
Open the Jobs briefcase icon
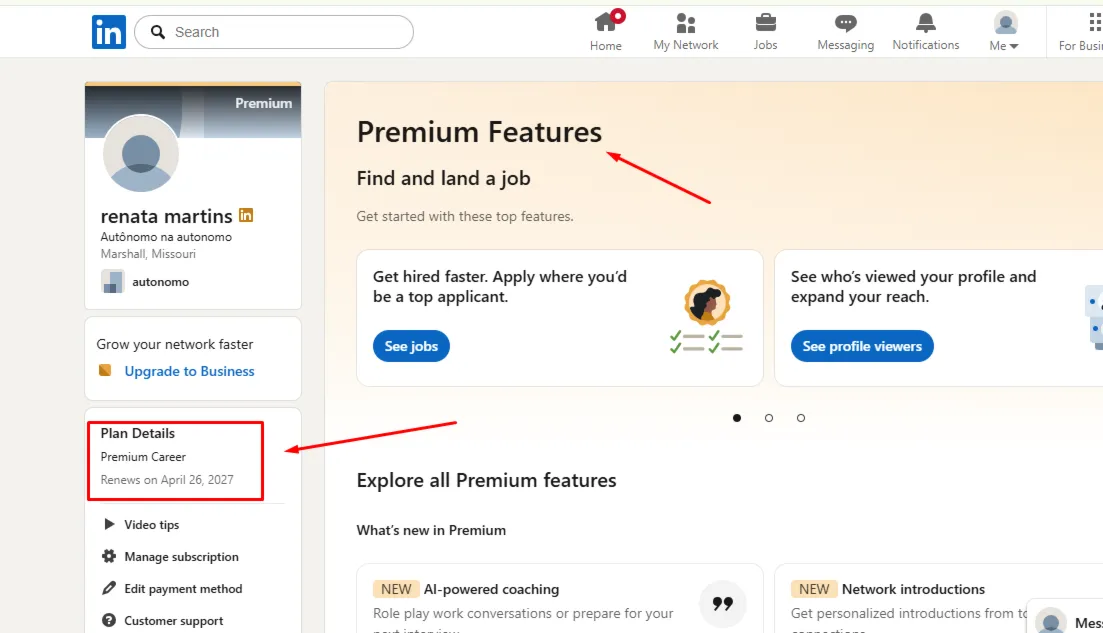765,23
